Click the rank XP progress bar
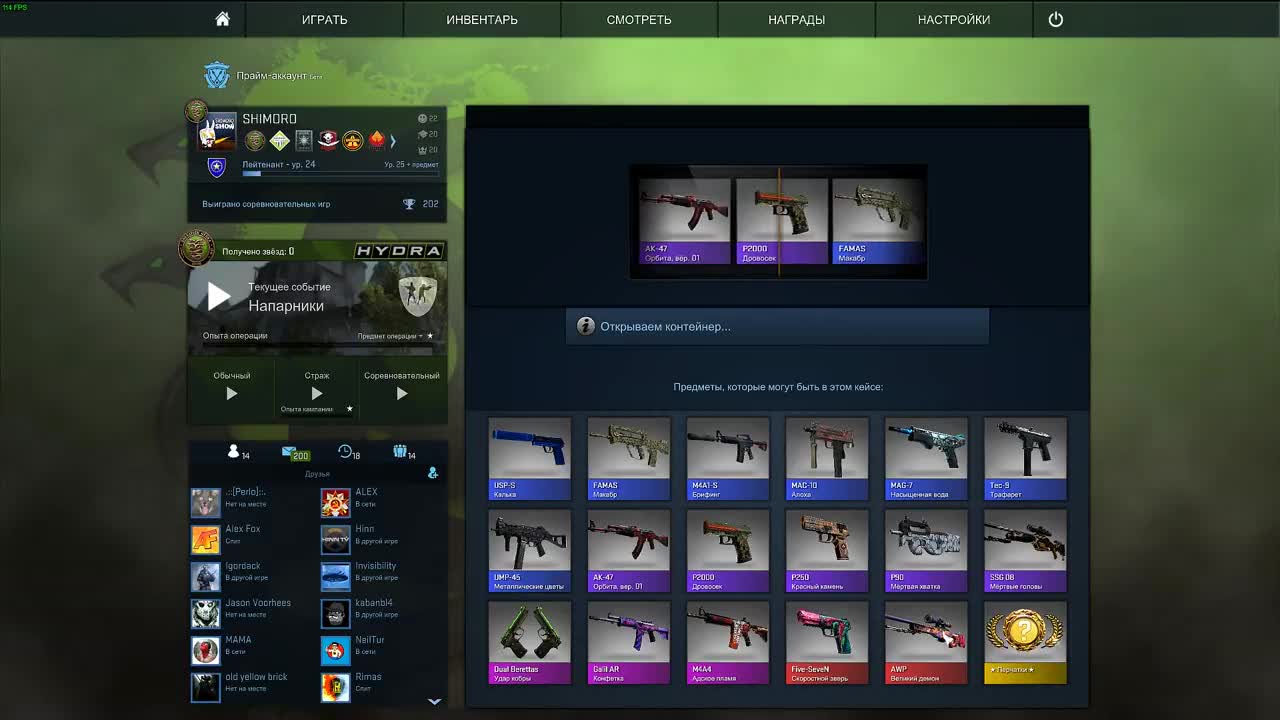The width and height of the screenshot is (1280, 720). pos(340,174)
